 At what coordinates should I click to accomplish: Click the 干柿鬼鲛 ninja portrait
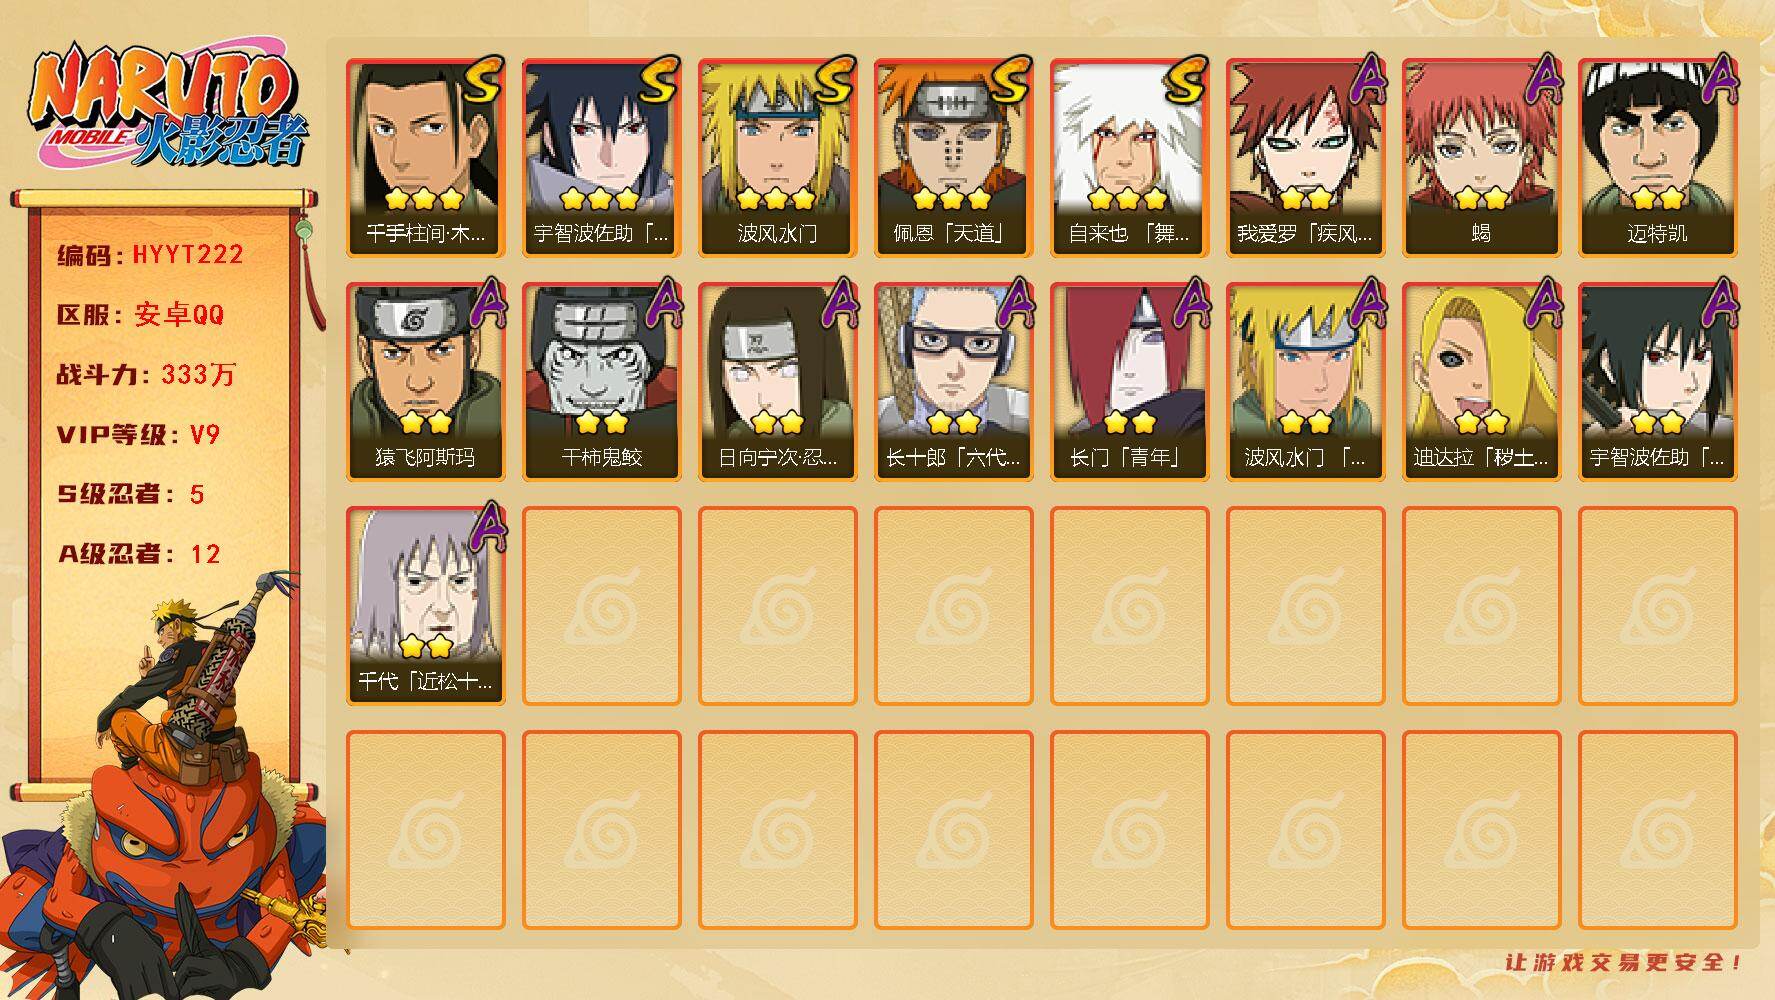(601, 381)
